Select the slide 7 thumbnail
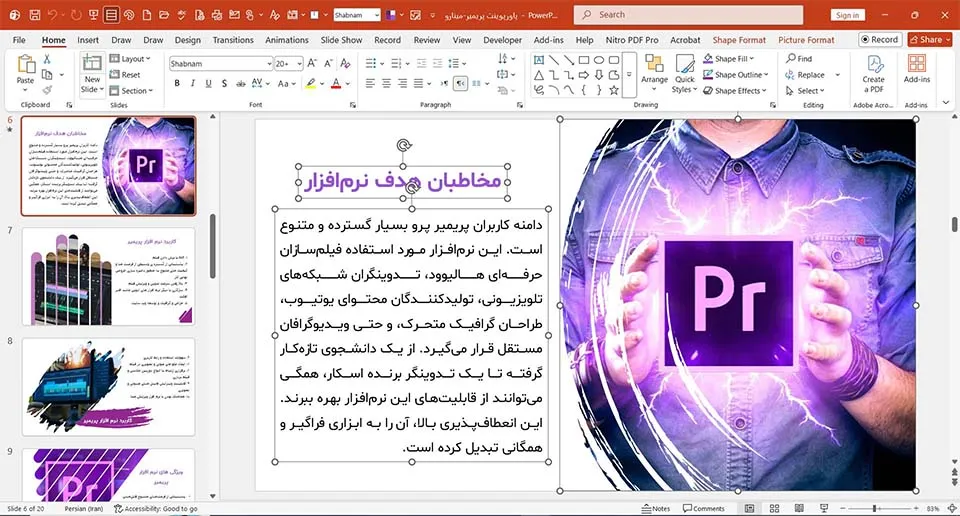This screenshot has width=960, height=516. pyautogui.click(x=108, y=276)
